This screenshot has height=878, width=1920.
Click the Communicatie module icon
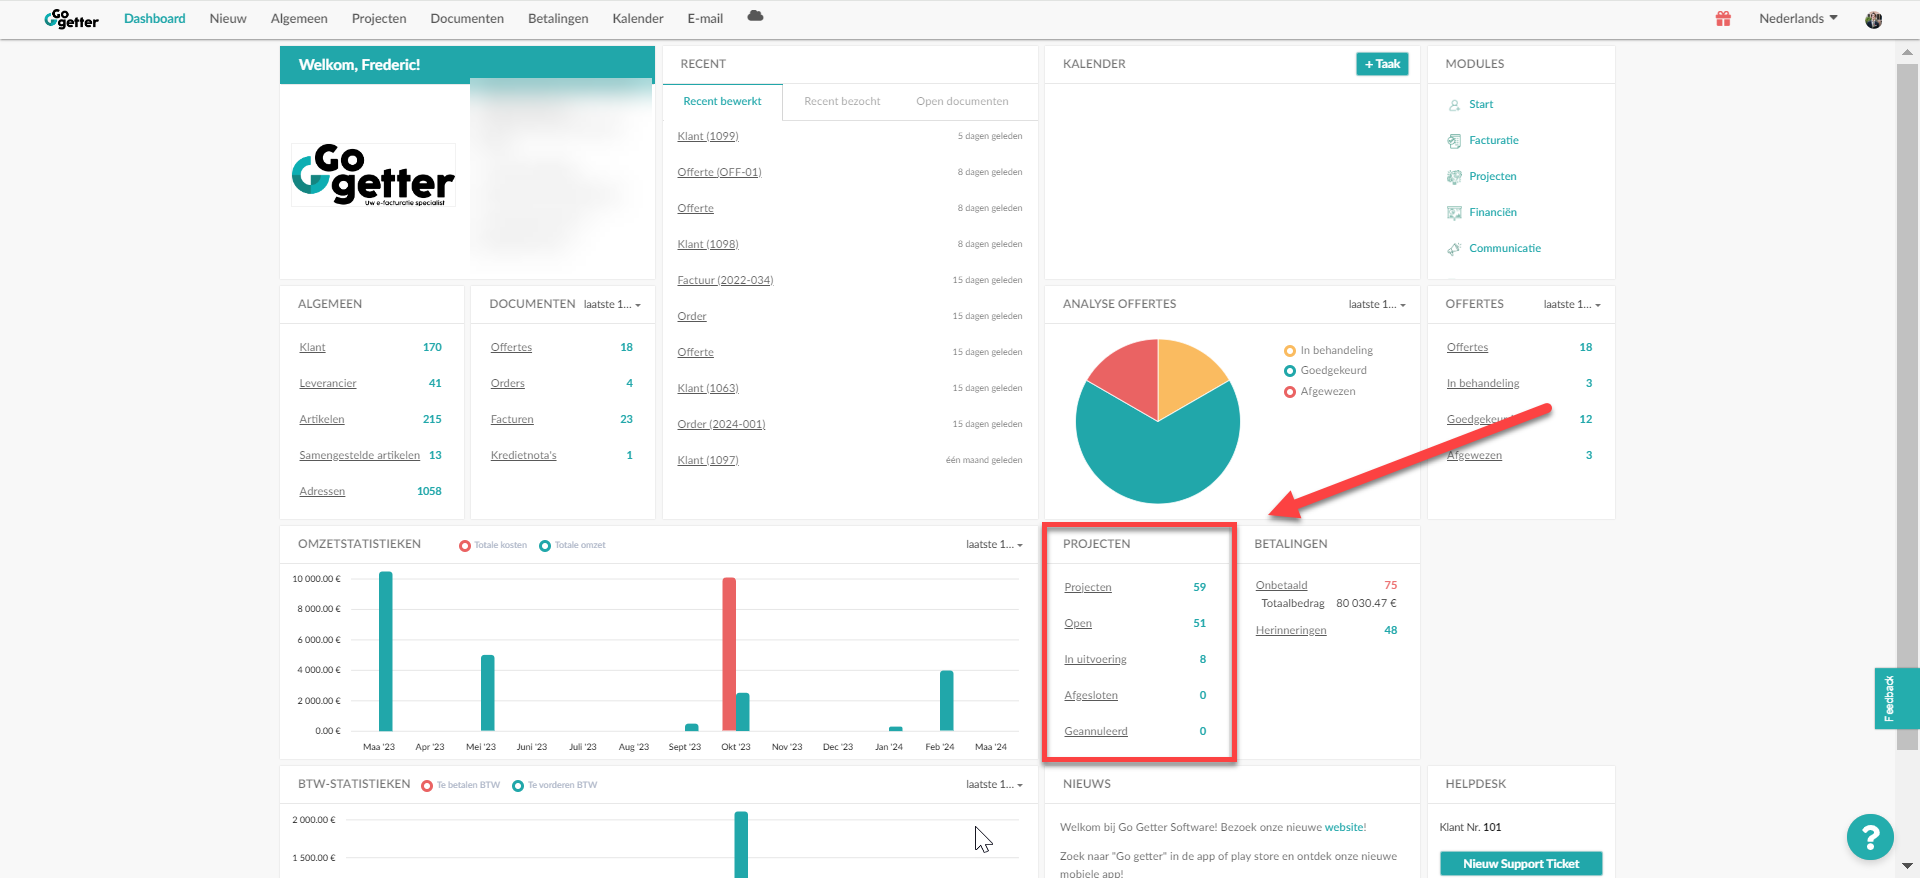1454,249
